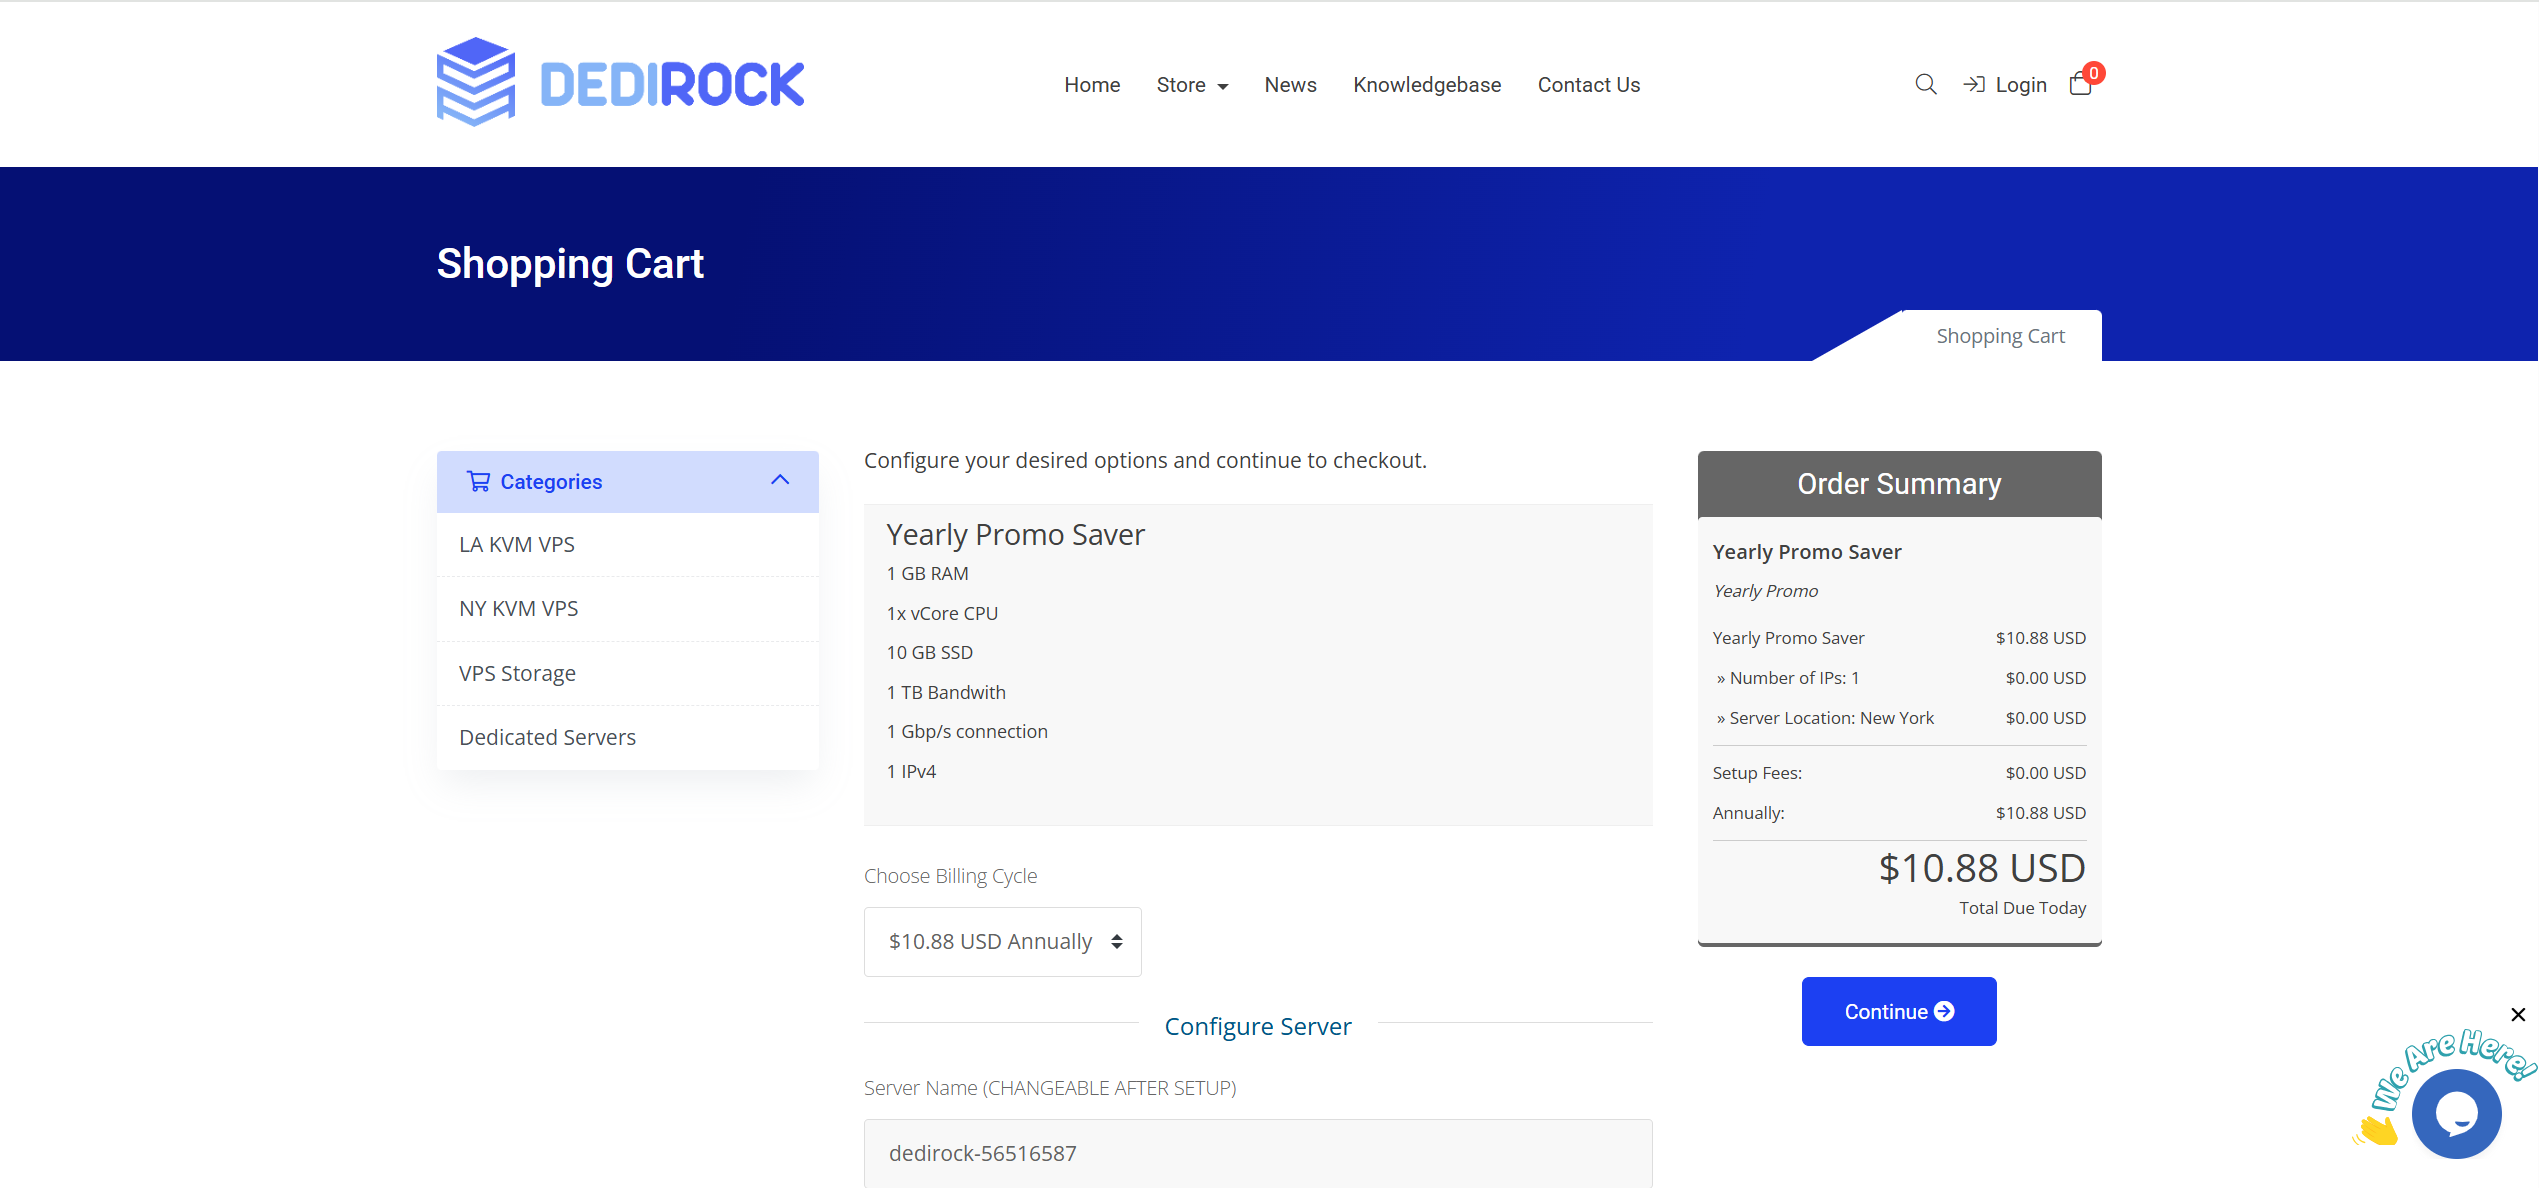Navigate to Contact Us
Screen dimensions: 2539x1188
click(x=1588, y=85)
